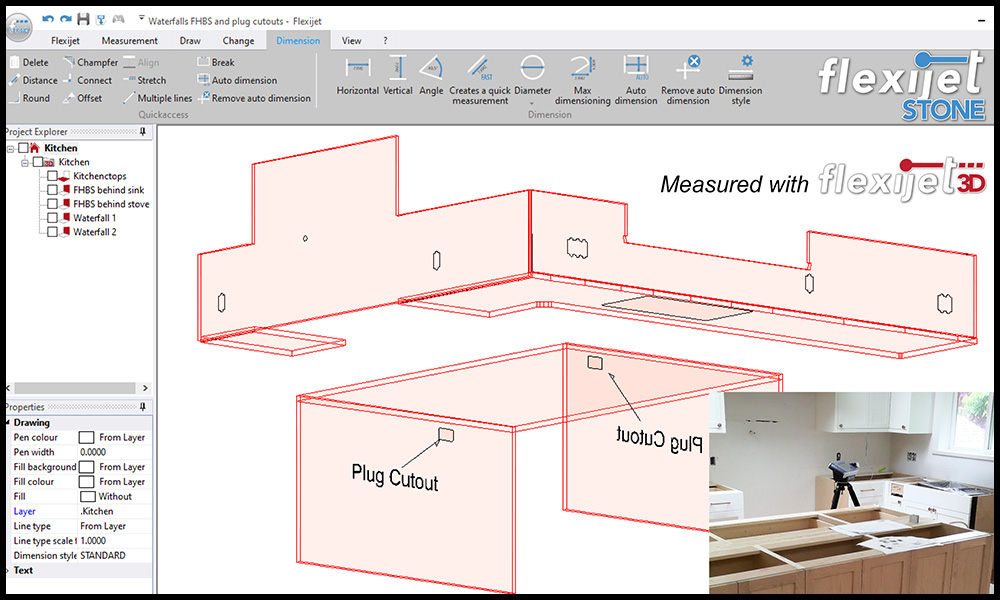Toggle the Kitchenctops layer checkbox
This screenshot has height=600, width=1000.
[x=53, y=176]
